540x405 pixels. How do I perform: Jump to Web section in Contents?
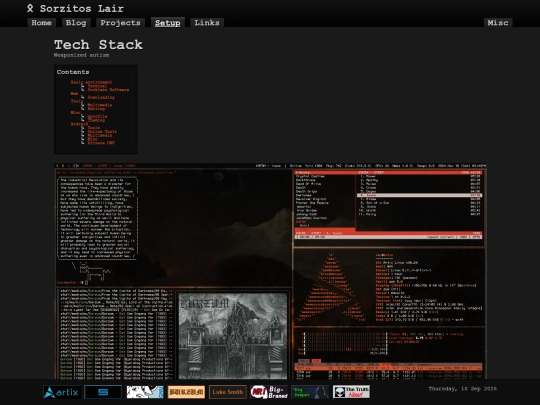[x=74, y=93]
